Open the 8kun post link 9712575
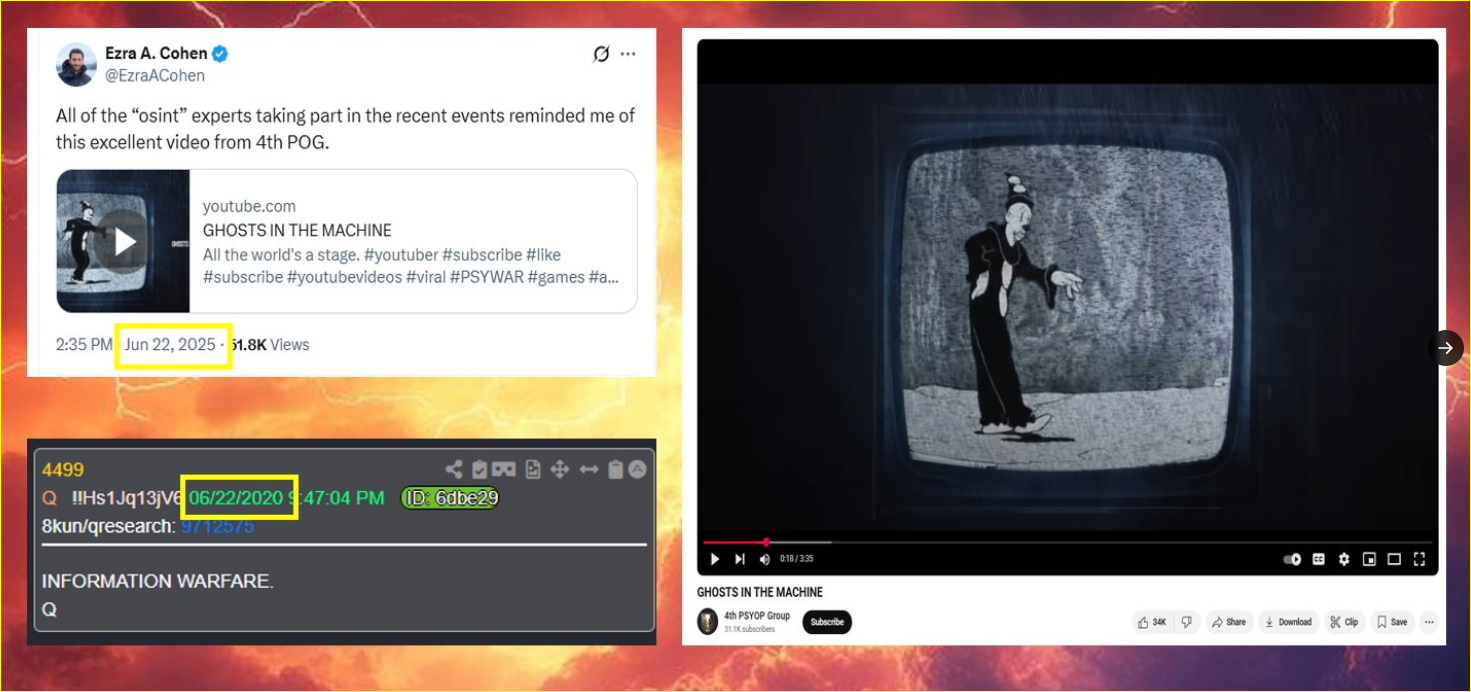Viewport: 1471px width, 692px height. coord(217,526)
